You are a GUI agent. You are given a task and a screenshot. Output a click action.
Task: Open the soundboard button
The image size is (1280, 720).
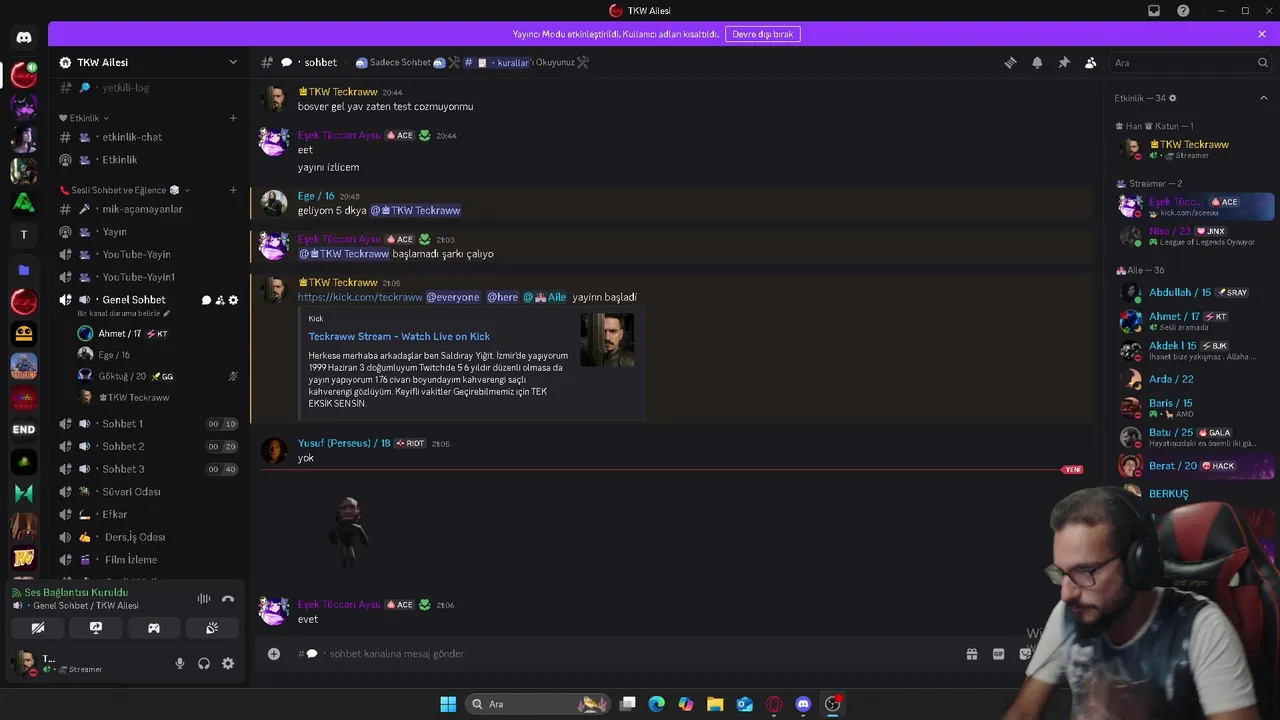click(x=212, y=628)
